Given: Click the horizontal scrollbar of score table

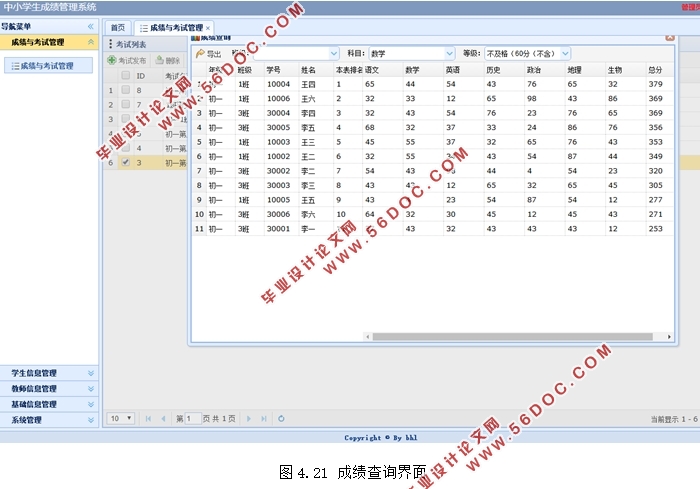Looking at the screenshot, I should click(512, 337).
